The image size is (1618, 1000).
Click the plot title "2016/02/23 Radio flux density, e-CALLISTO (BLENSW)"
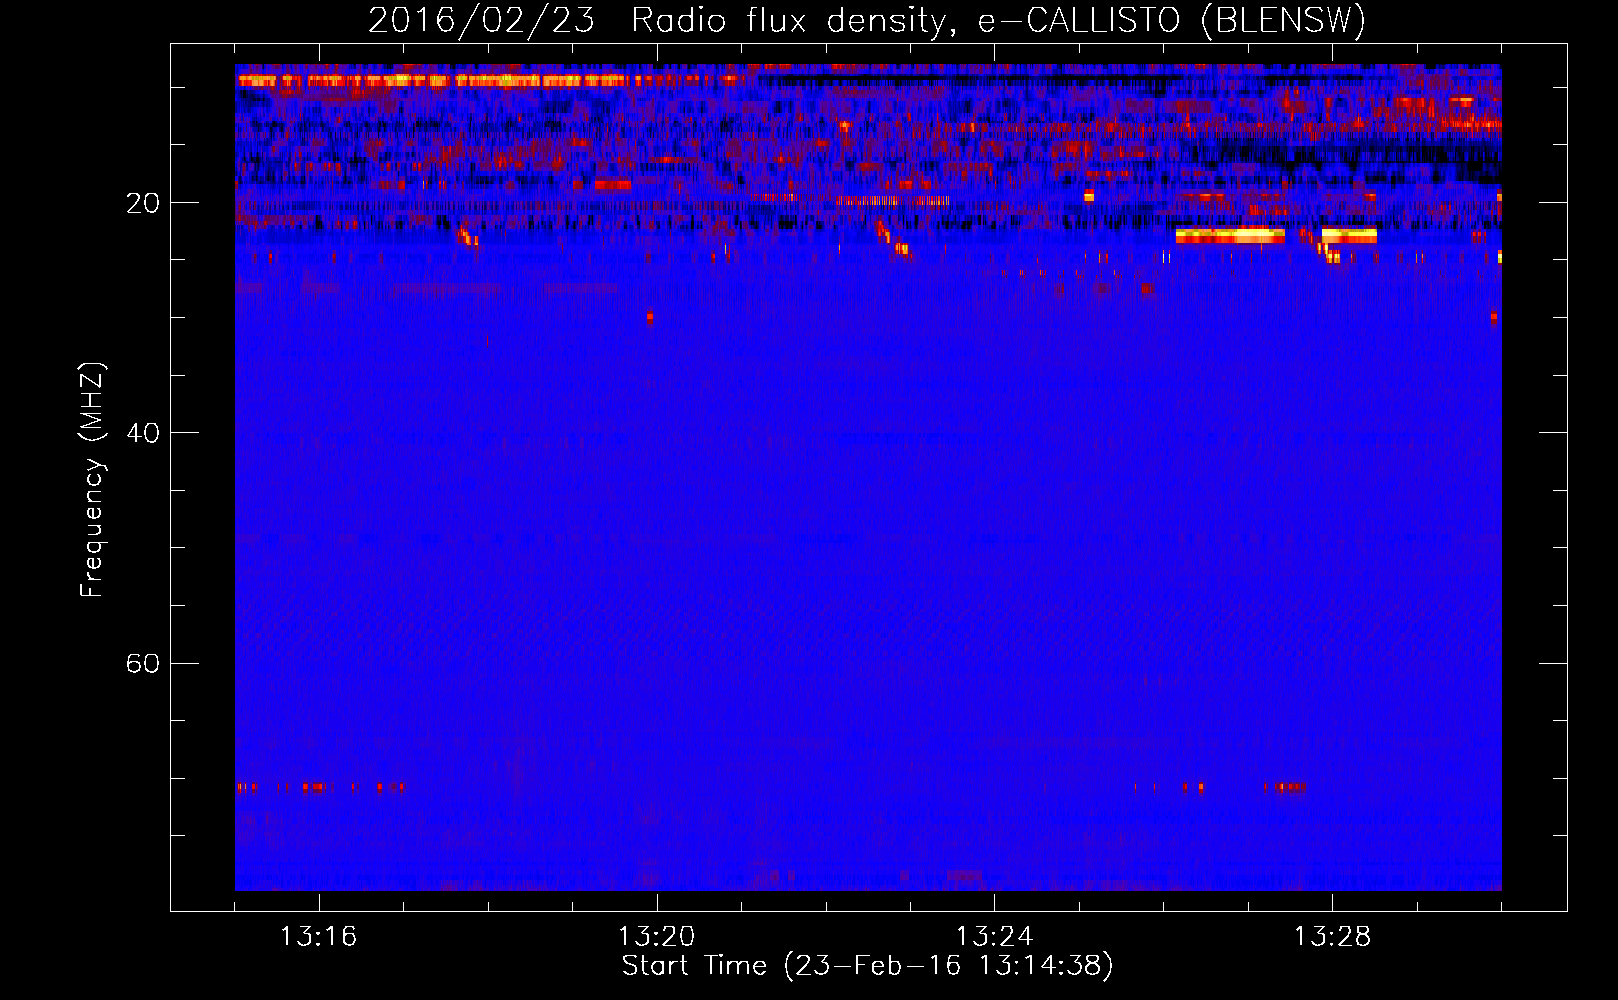pos(867,21)
